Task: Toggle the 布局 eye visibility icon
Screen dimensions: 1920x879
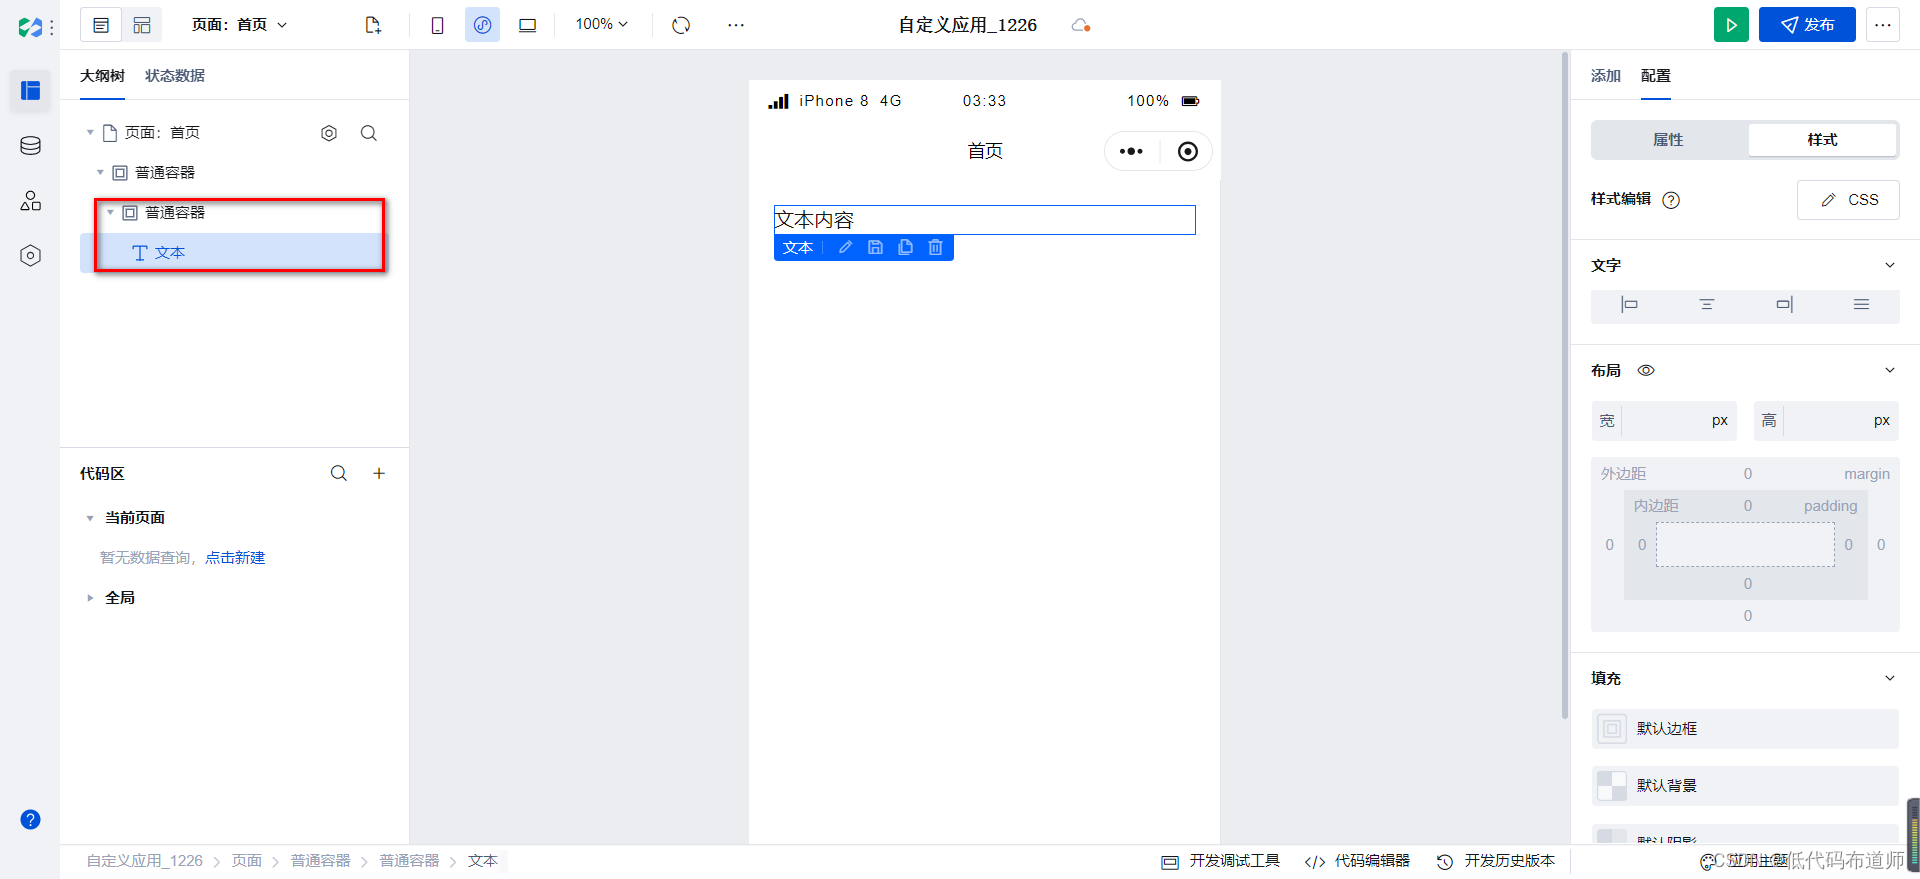Action: 1646,371
